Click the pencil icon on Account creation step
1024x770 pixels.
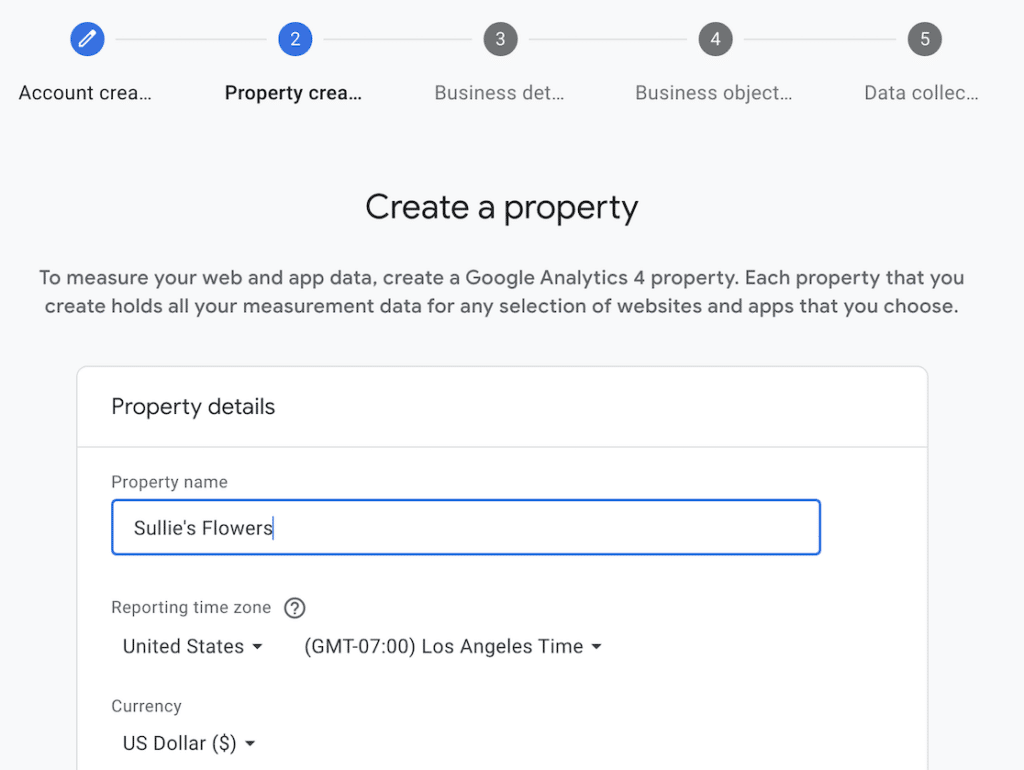coord(86,39)
